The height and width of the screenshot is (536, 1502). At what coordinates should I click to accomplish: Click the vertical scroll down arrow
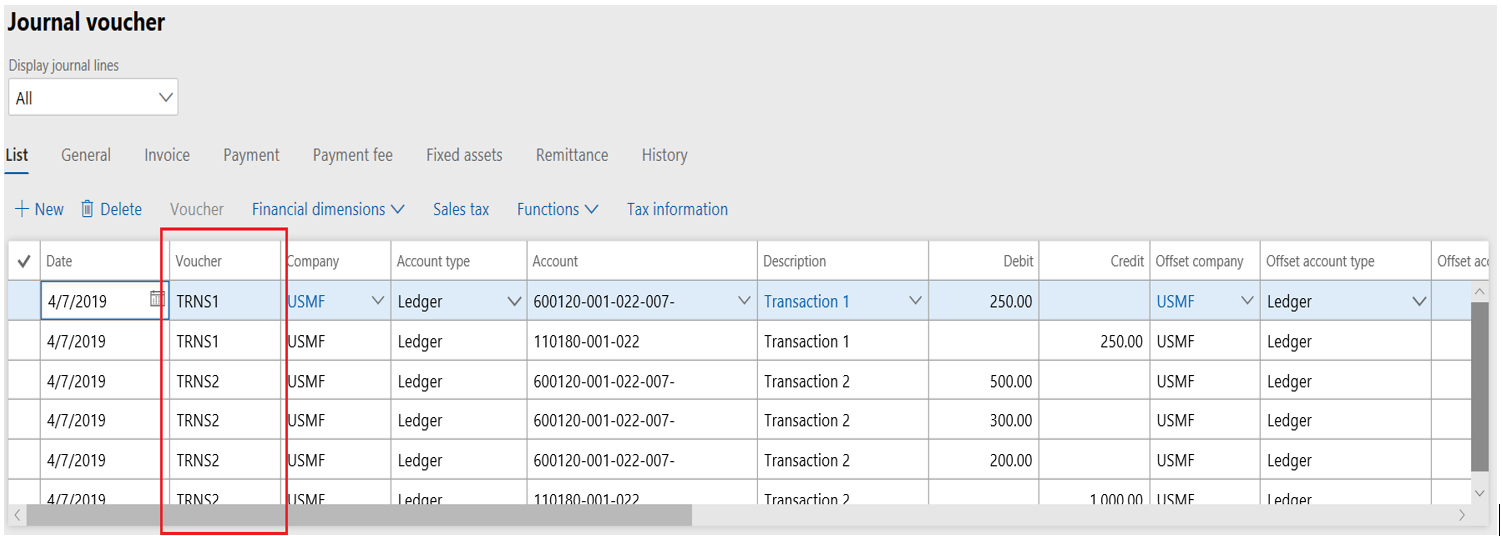click(1481, 493)
